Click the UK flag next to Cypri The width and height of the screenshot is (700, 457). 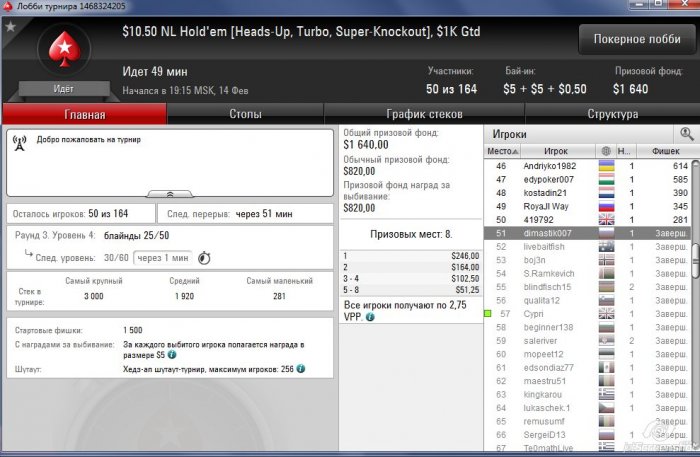(x=606, y=314)
